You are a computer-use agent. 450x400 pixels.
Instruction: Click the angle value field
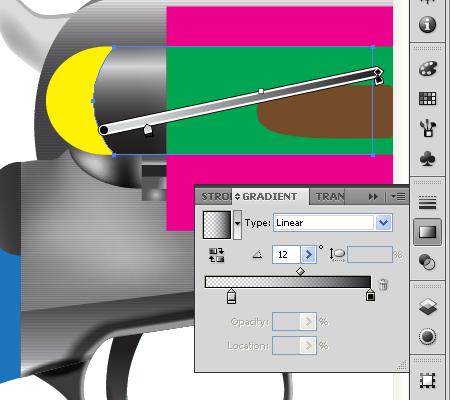pyautogui.click(x=287, y=255)
